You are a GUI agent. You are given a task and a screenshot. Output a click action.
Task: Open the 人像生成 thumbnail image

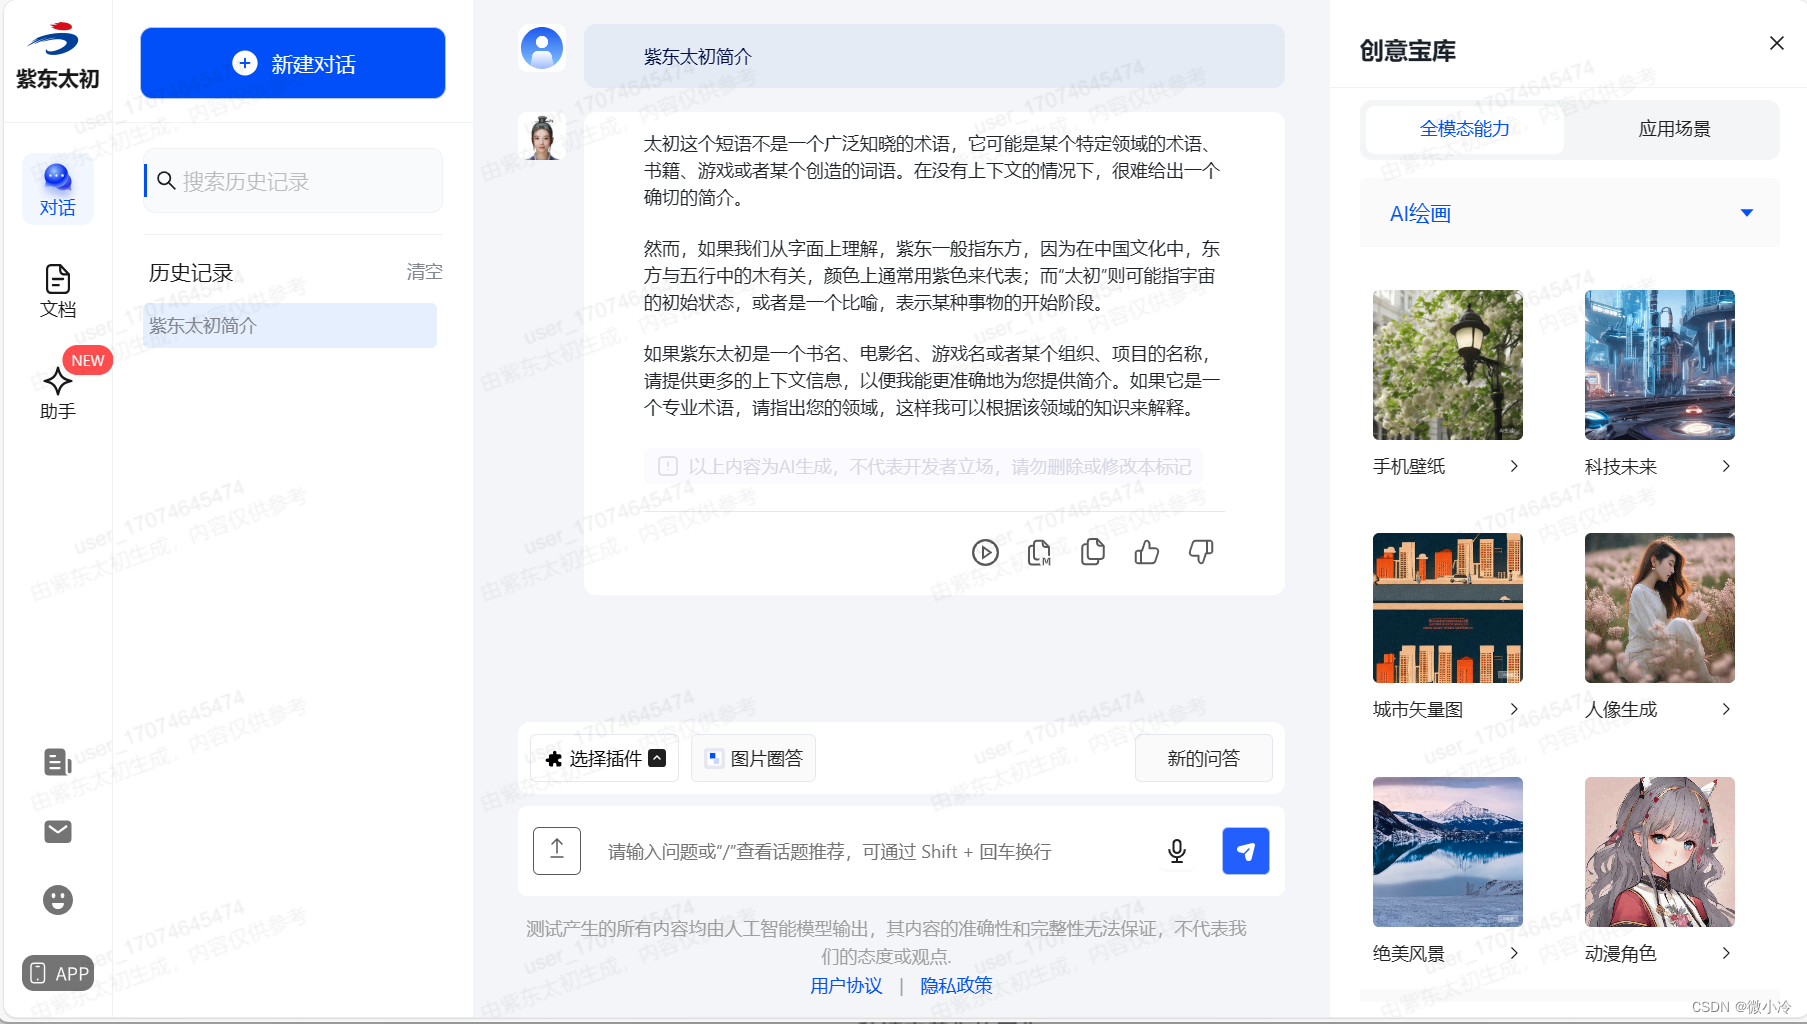point(1660,608)
